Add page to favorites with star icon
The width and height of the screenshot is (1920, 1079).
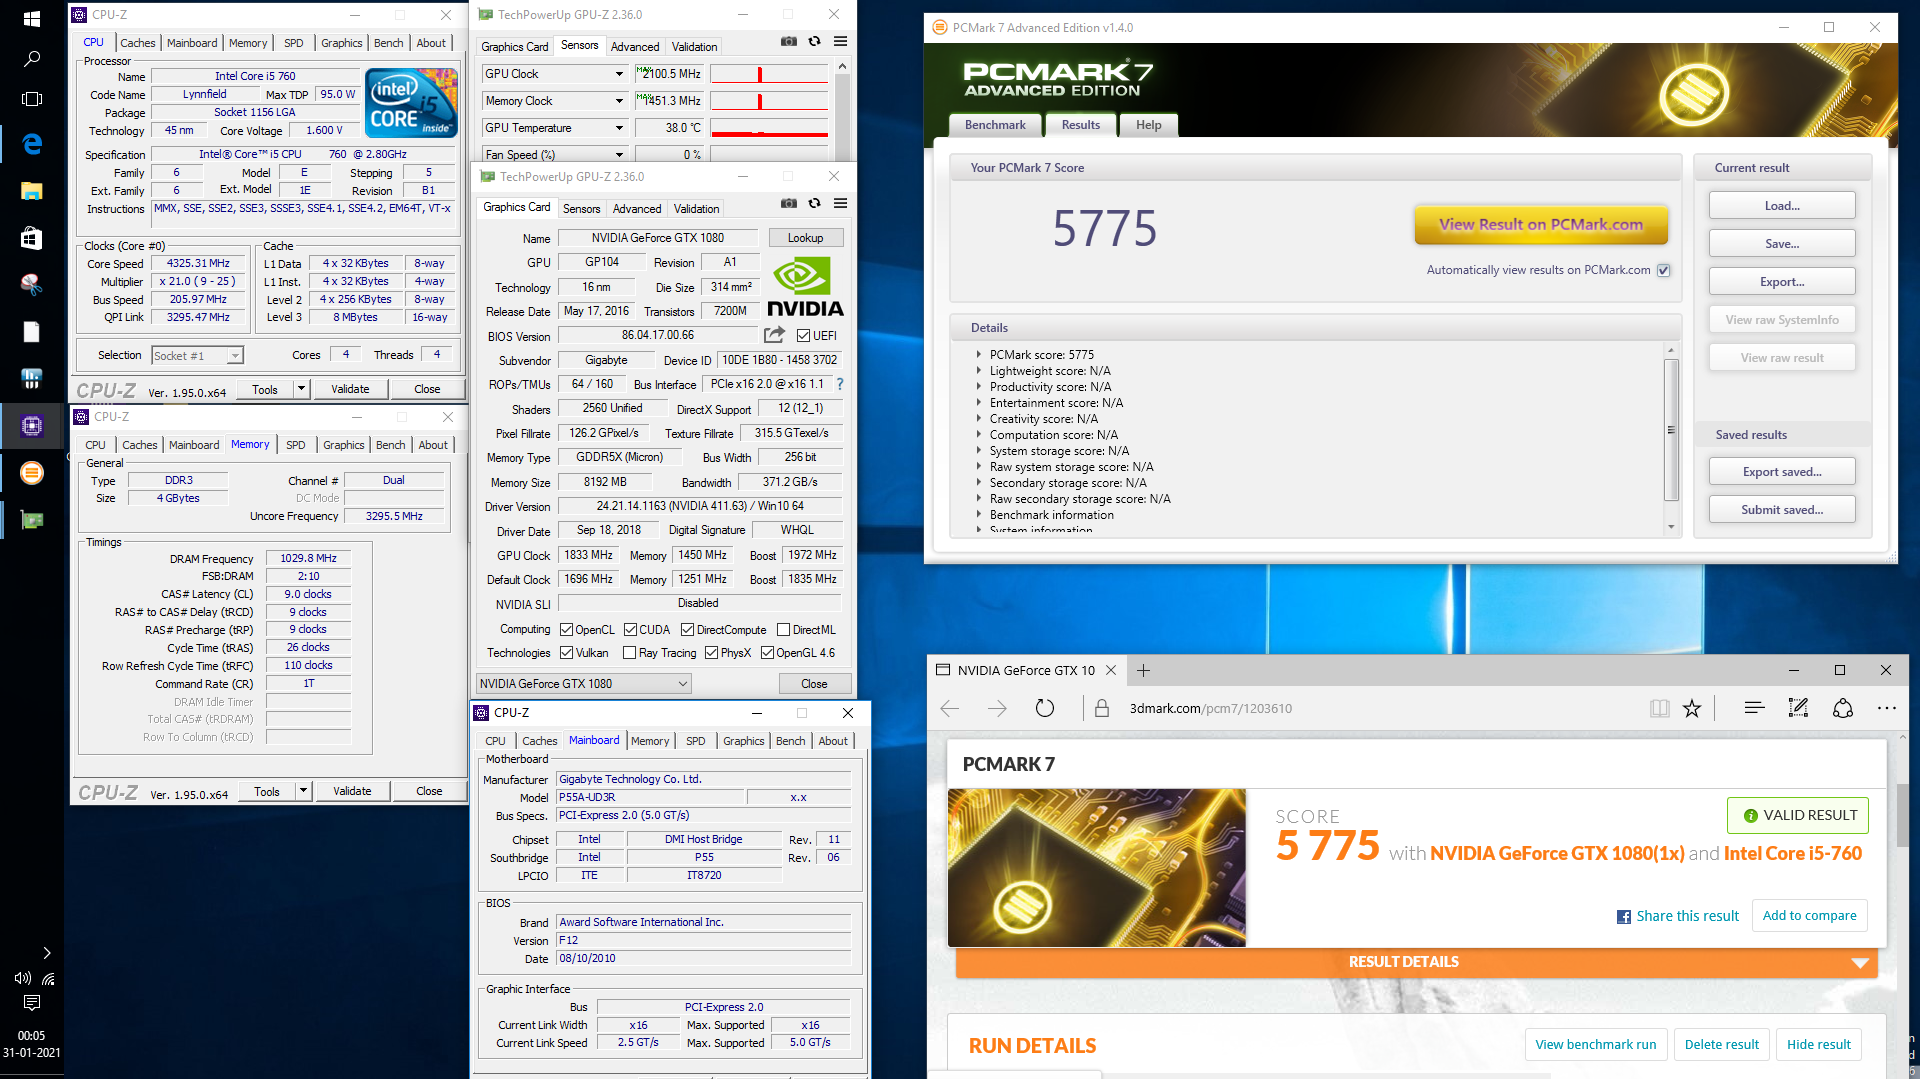coord(1692,708)
